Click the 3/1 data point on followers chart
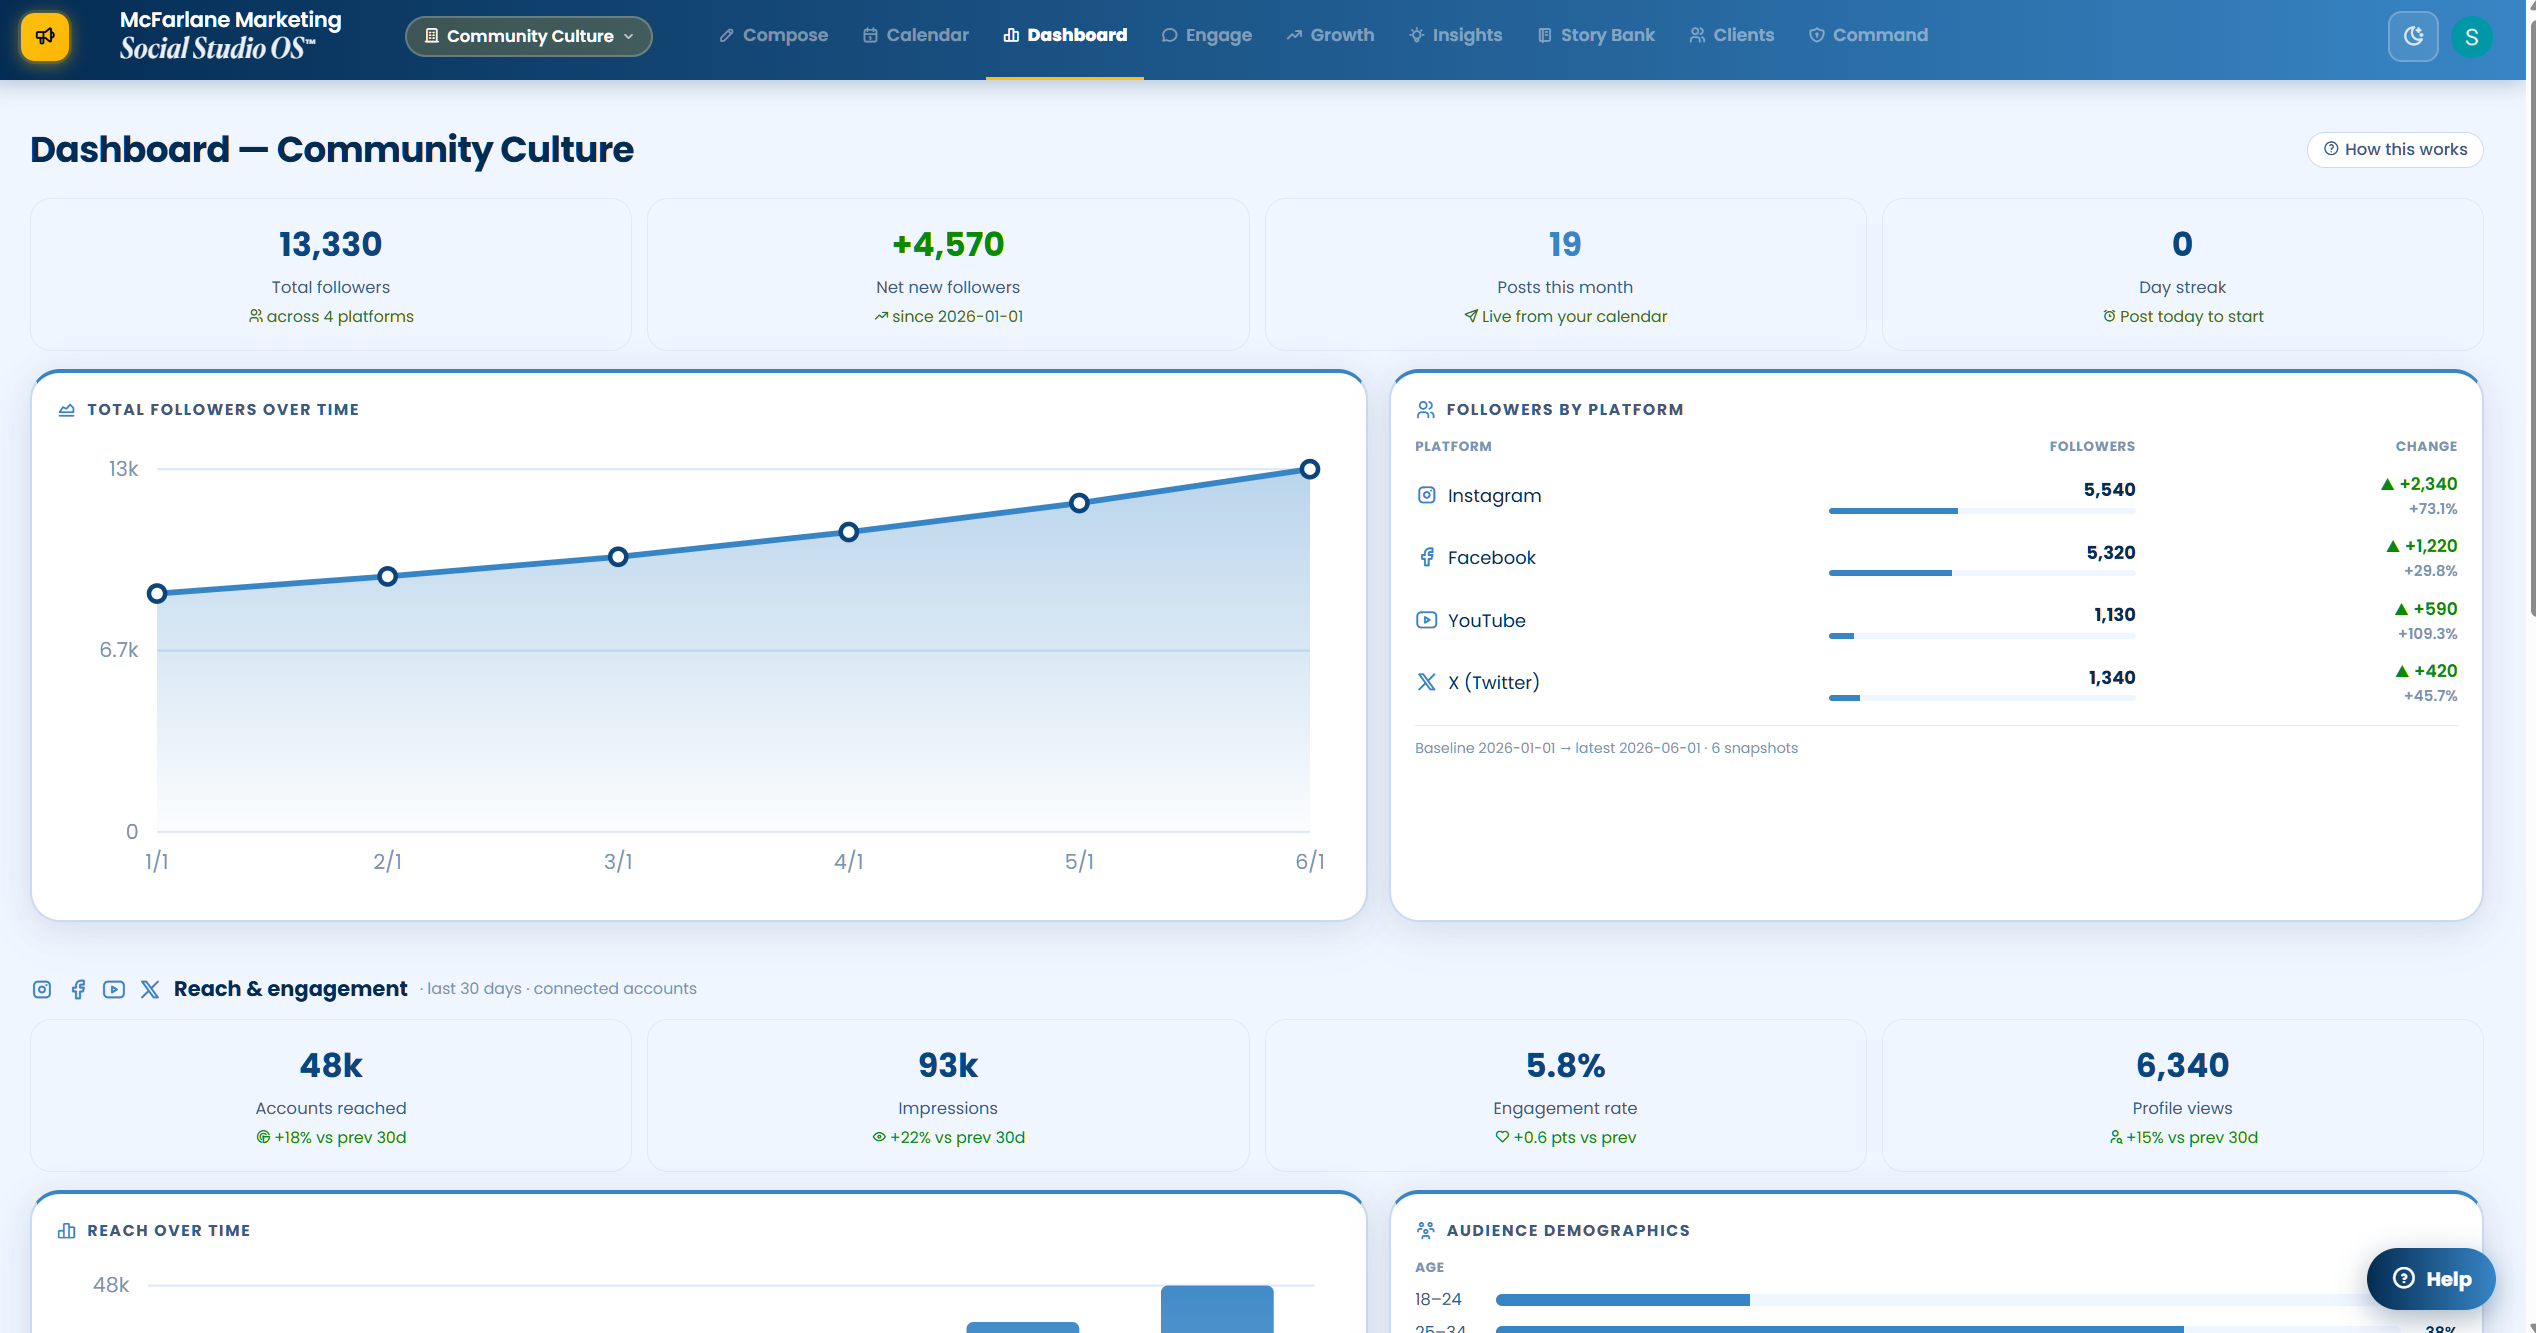The width and height of the screenshot is (2536, 1333). tap(618, 556)
